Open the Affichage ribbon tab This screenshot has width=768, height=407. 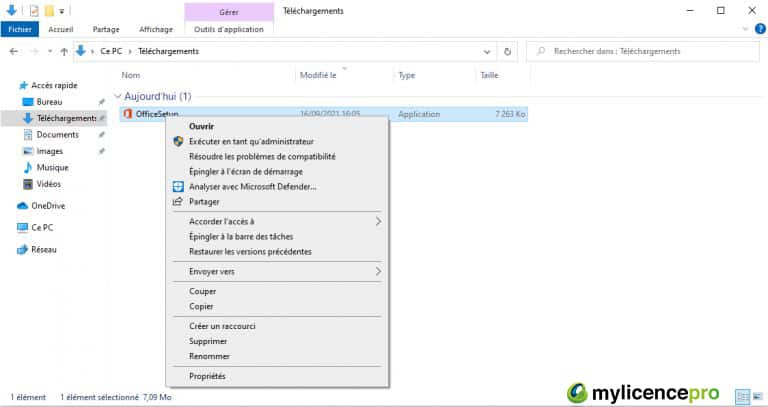(155, 29)
